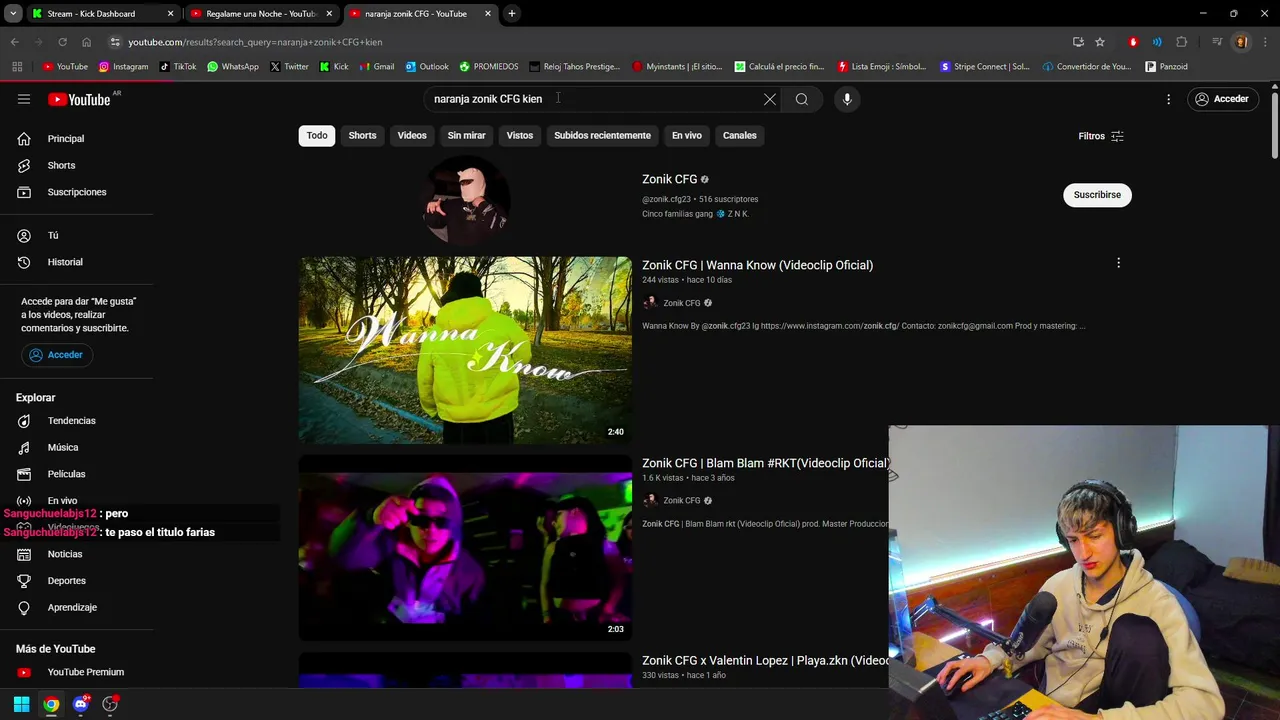Open the Filtros filter panel
Viewport: 1280px width, 720px height.
[1101, 136]
